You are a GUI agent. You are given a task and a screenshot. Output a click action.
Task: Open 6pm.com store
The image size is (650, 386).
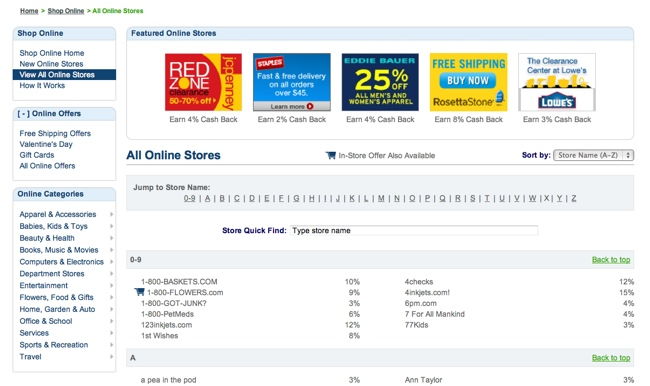tap(420, 303)
